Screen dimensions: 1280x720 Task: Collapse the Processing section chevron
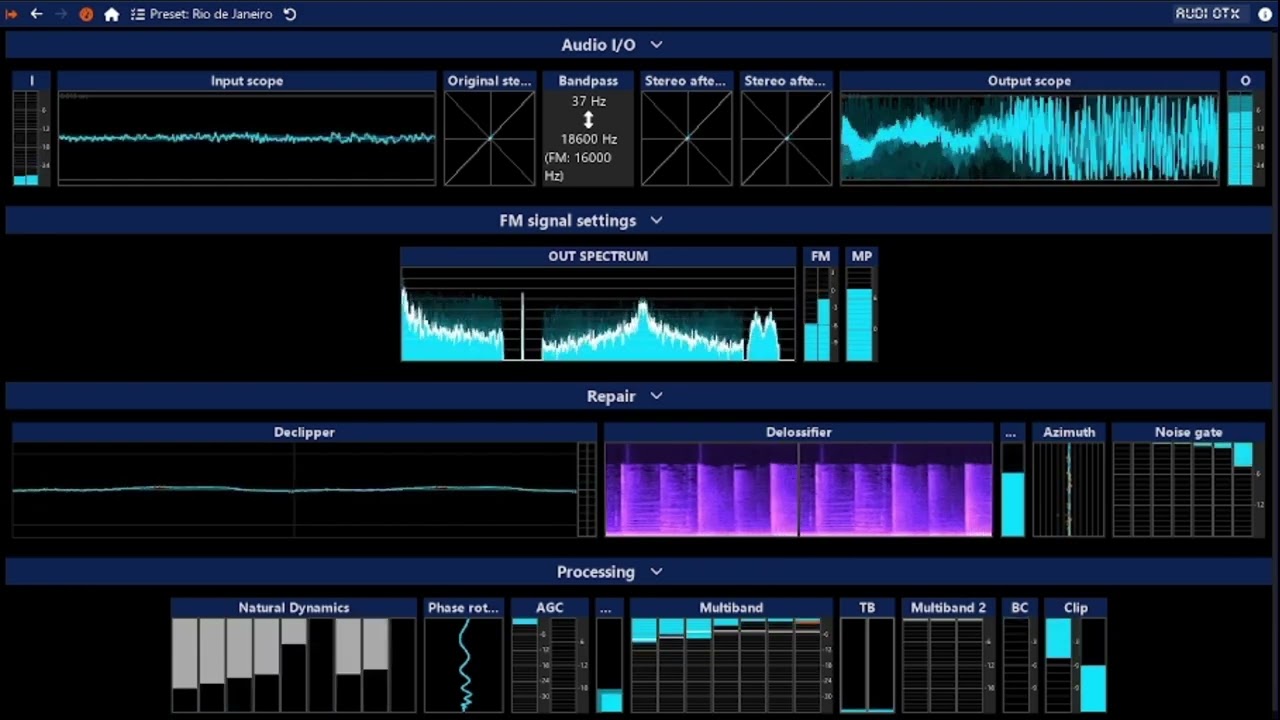tap(656, 573)
